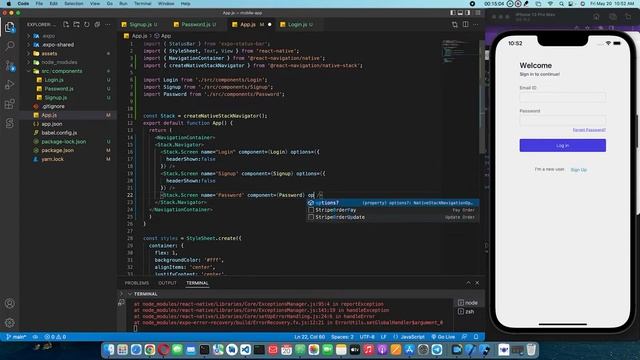The image size is (640, 360).
Task: Click Spotlight search in the macOS menu bar
Action: pos(561,4)
